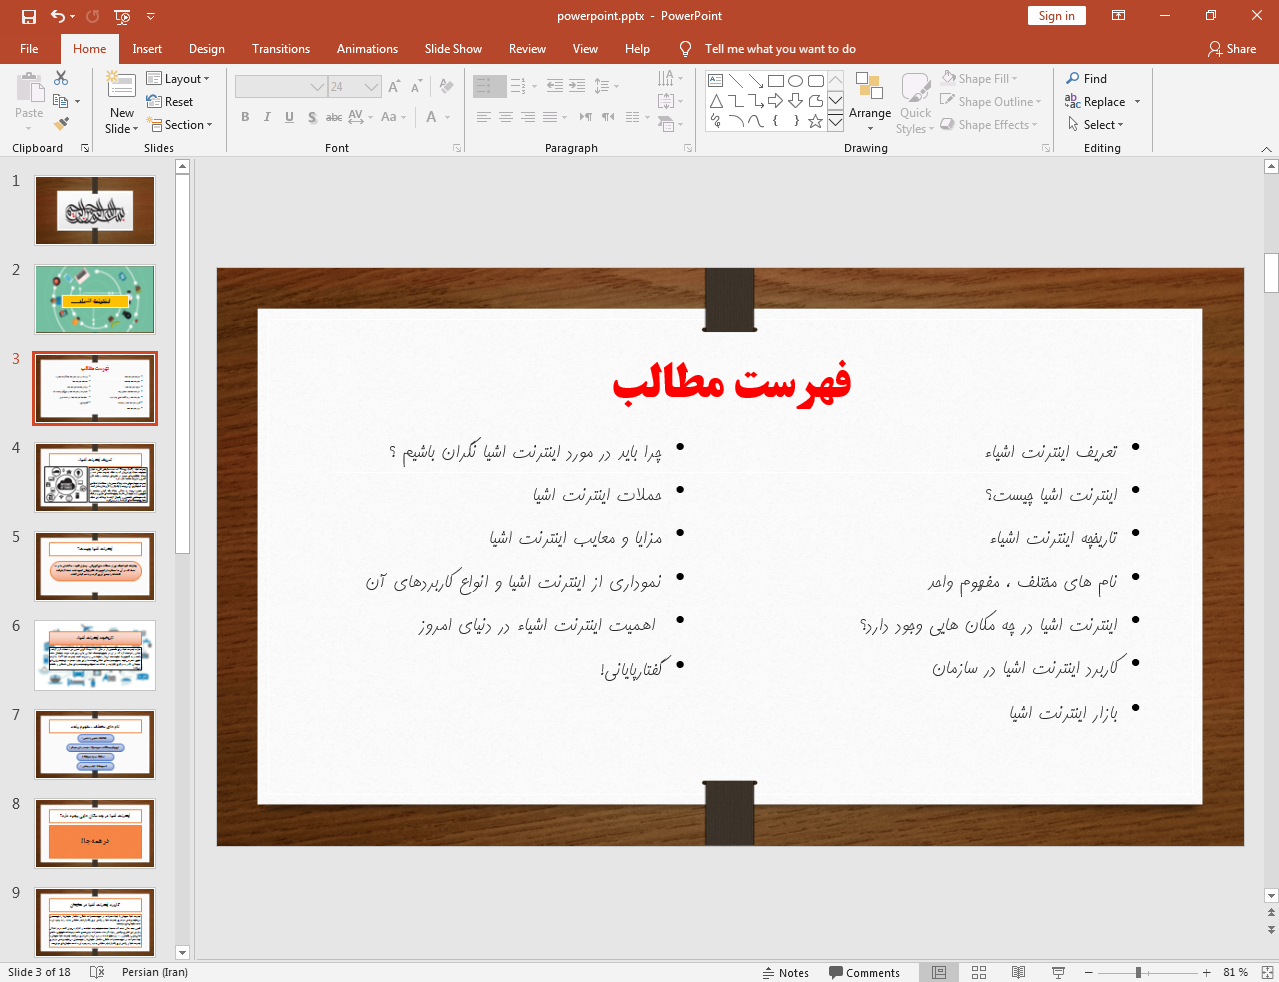
Task: Open the font size dropdown
Action: click(372, 87)
